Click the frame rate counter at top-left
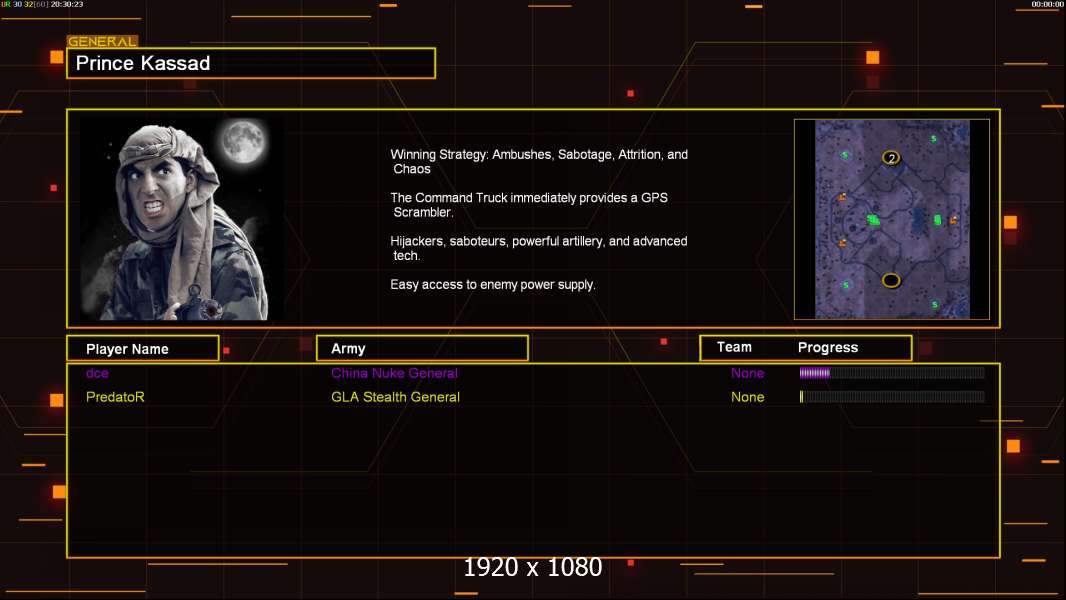This screenshot has width=1066, height=600. 42,4
